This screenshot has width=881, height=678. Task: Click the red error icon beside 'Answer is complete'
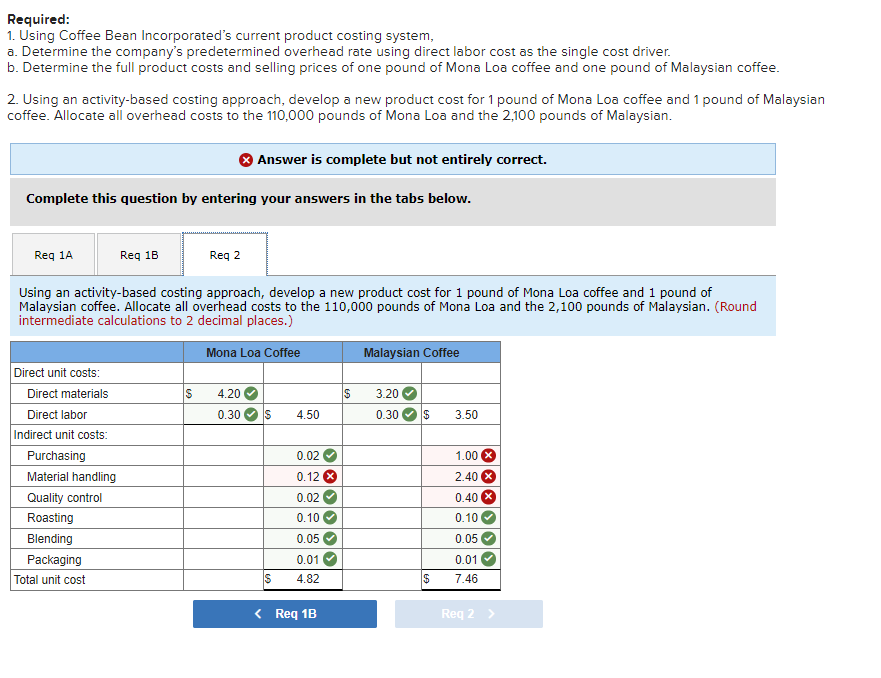coord(246,160)
